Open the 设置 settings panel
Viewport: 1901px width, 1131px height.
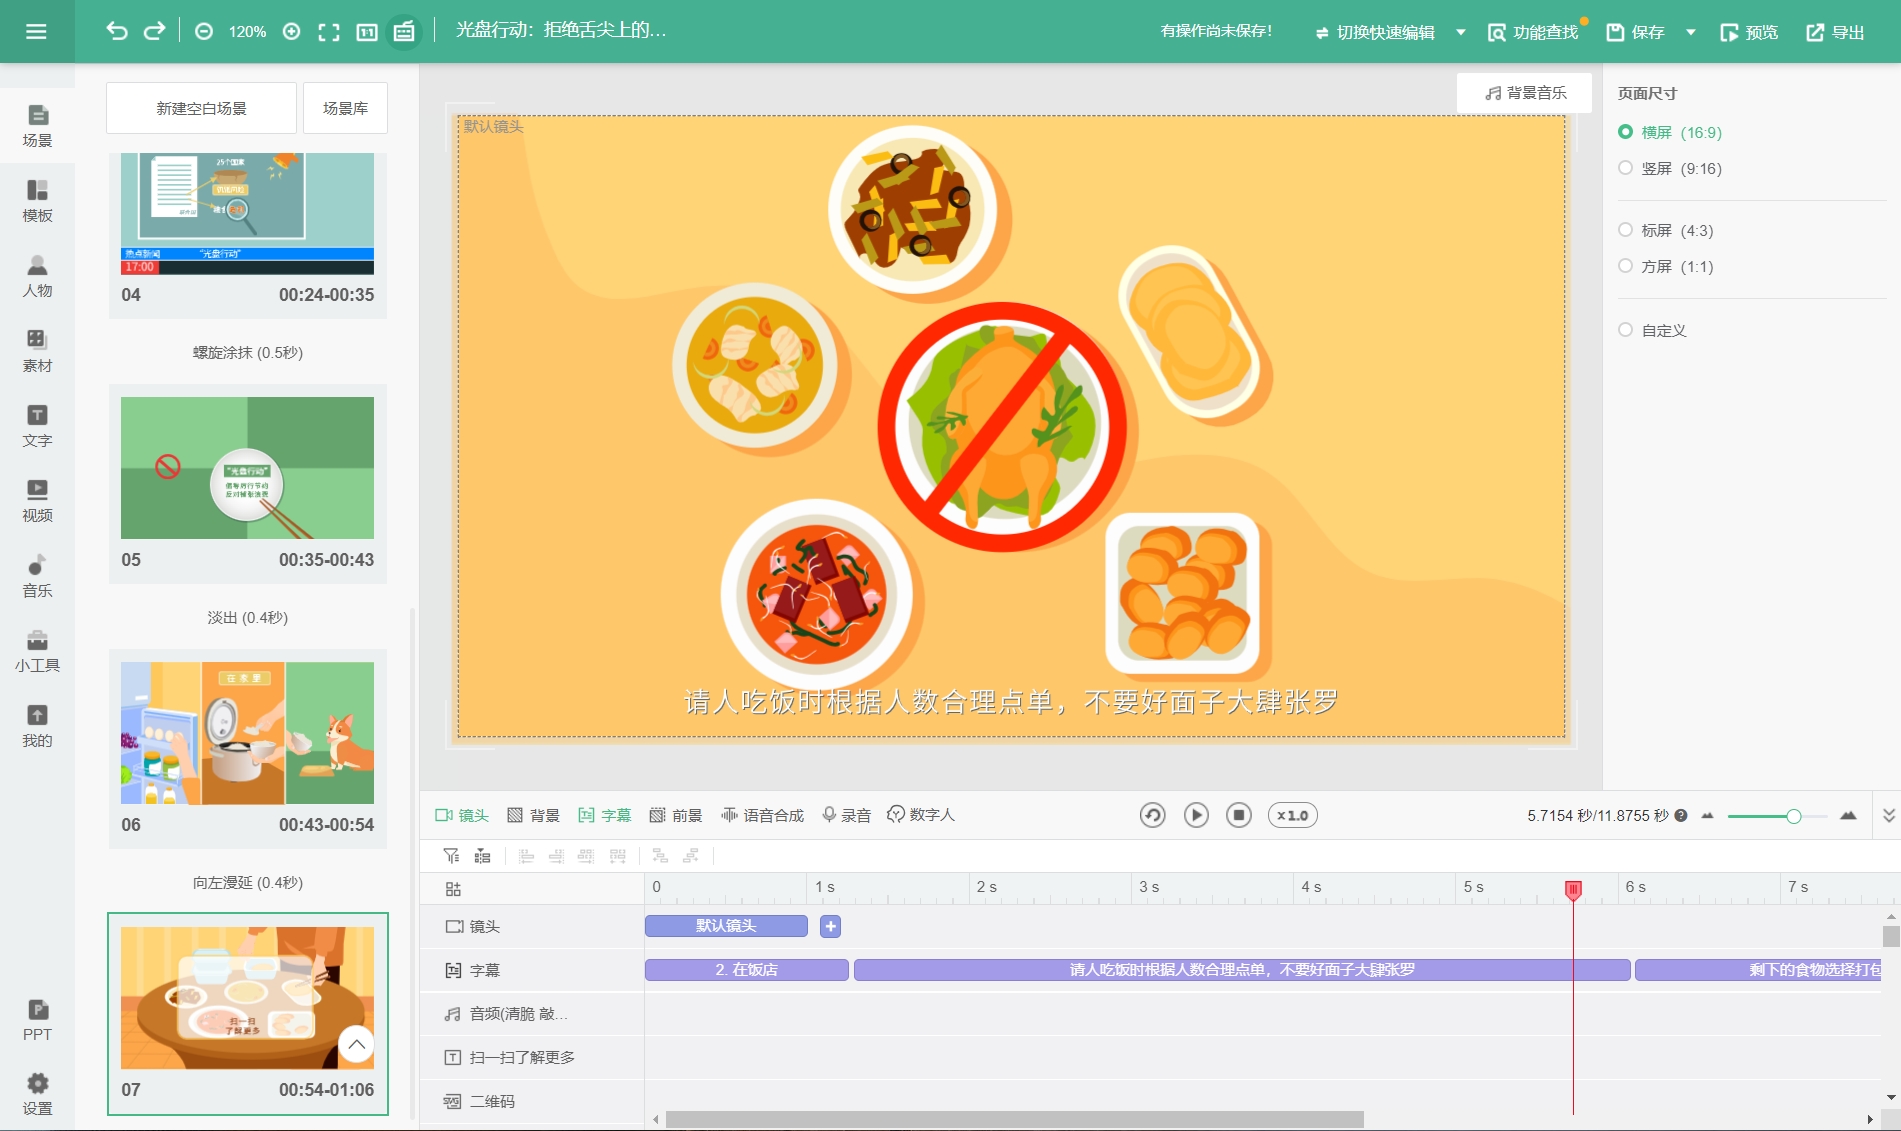tap(37, 1094)
